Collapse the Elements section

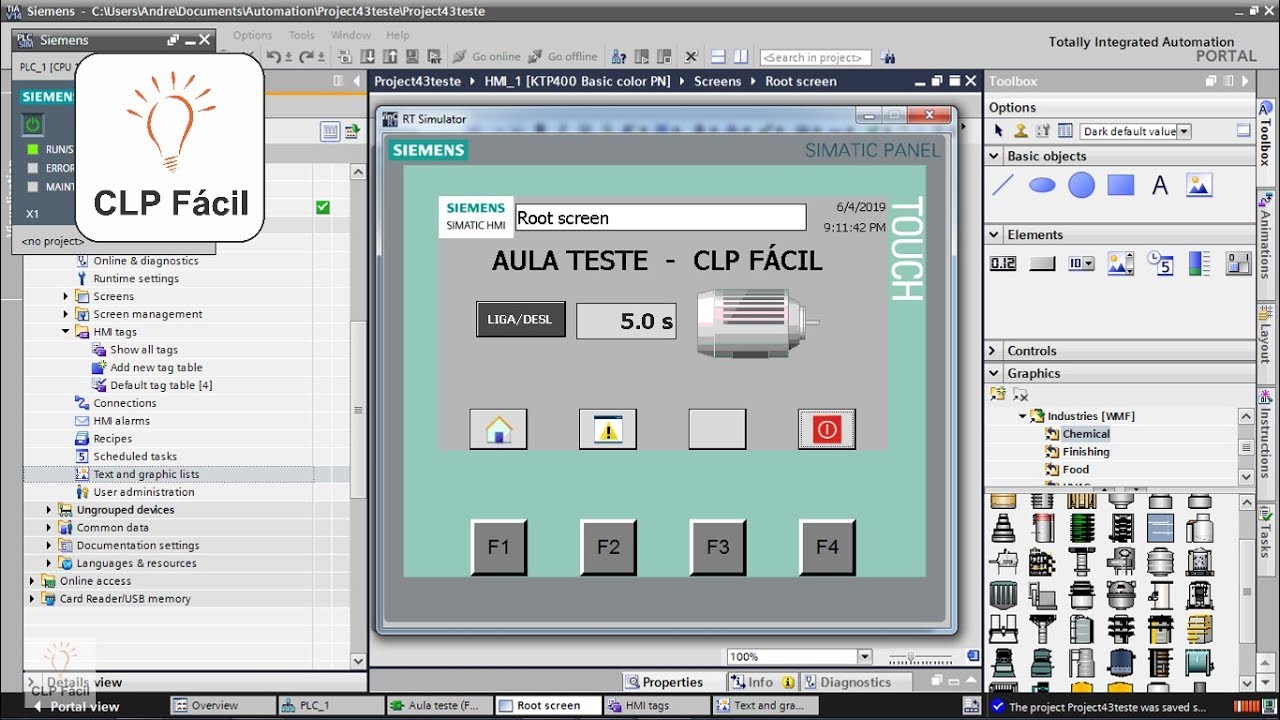[994, 235]
